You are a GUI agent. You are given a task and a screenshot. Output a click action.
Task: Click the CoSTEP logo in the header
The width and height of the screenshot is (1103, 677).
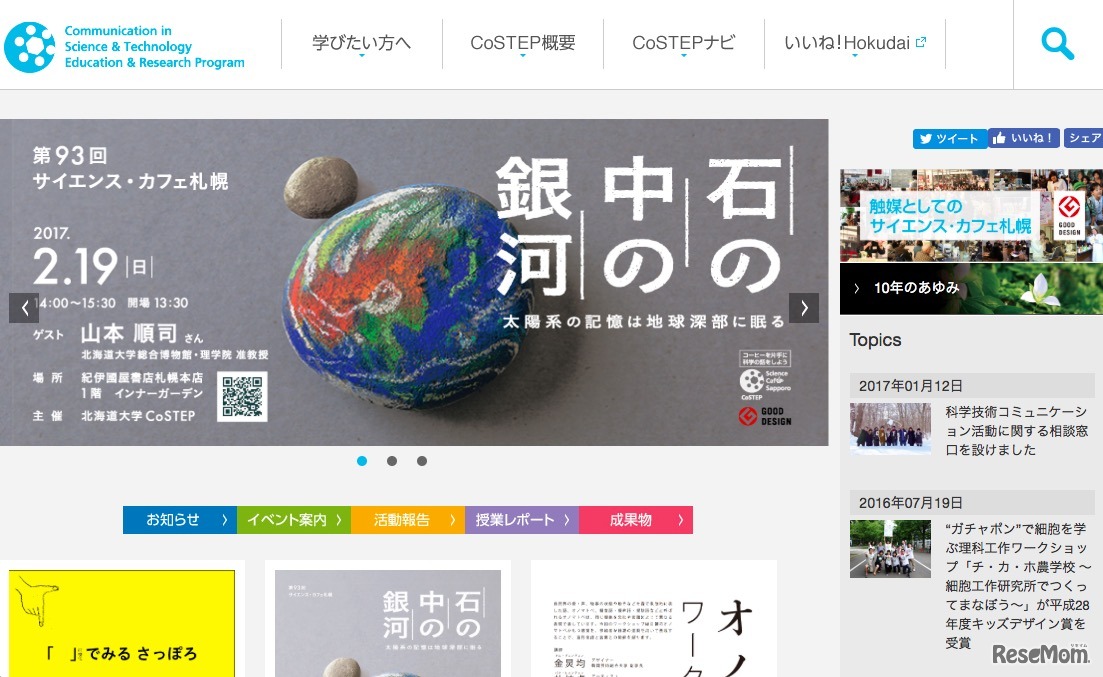point(125,46)
